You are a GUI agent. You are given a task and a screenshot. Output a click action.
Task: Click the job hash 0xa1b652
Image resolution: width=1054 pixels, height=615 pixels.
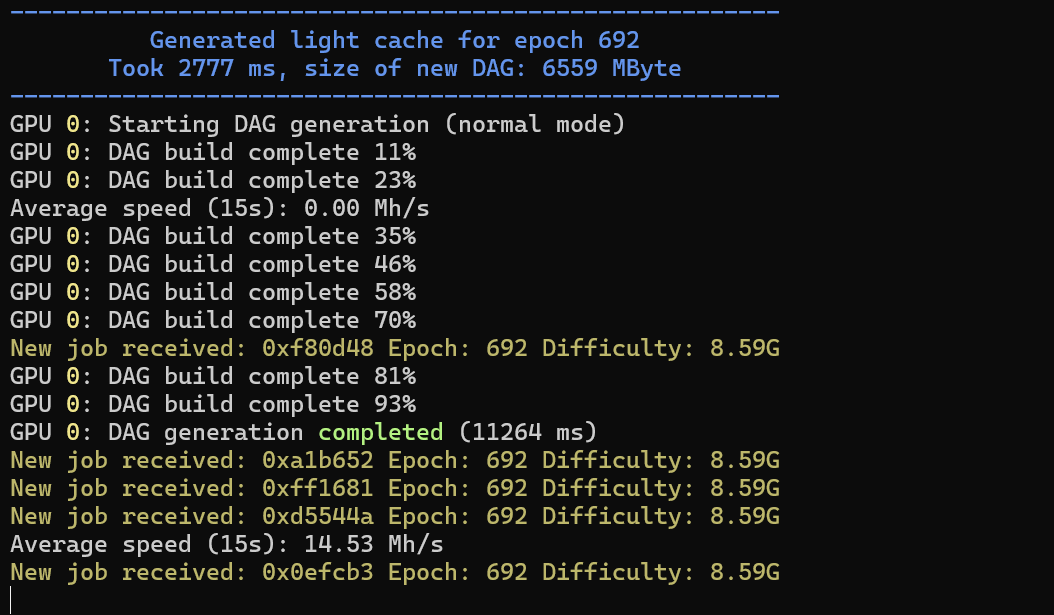pyautogui.click(x=317, y=461)
